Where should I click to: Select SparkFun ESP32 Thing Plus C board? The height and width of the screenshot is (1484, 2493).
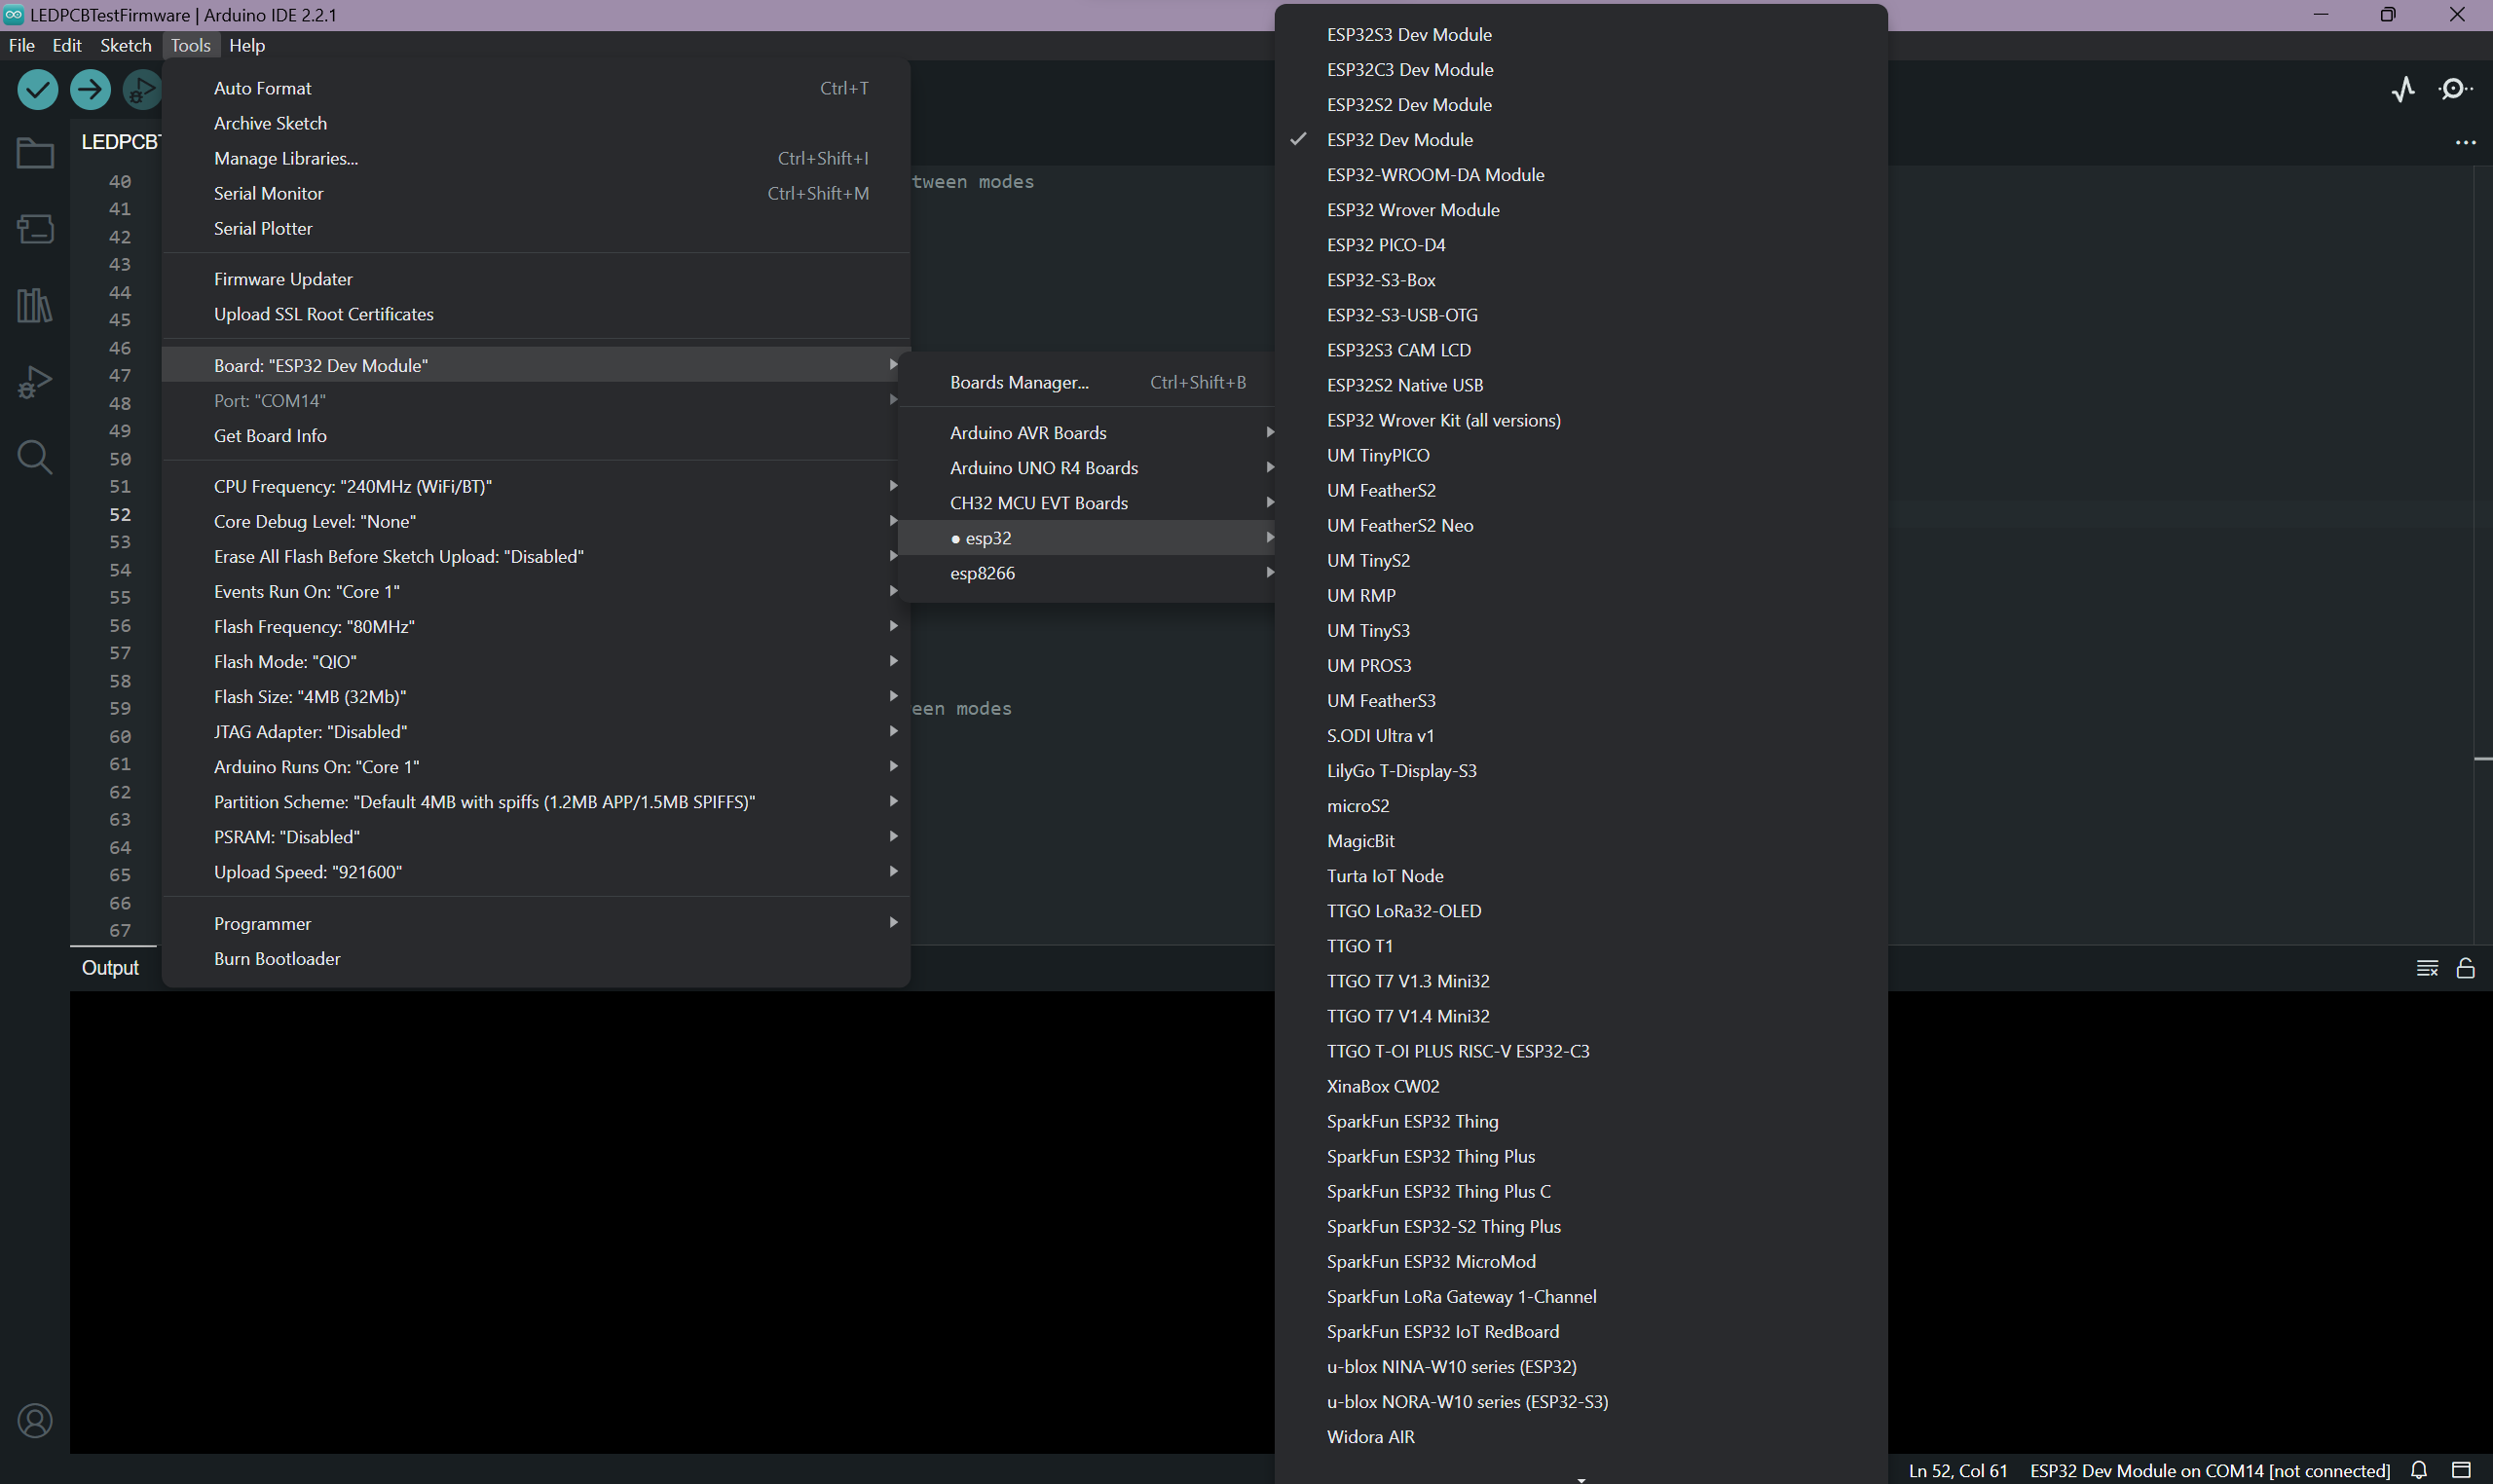click(x=1581, y=1192)
